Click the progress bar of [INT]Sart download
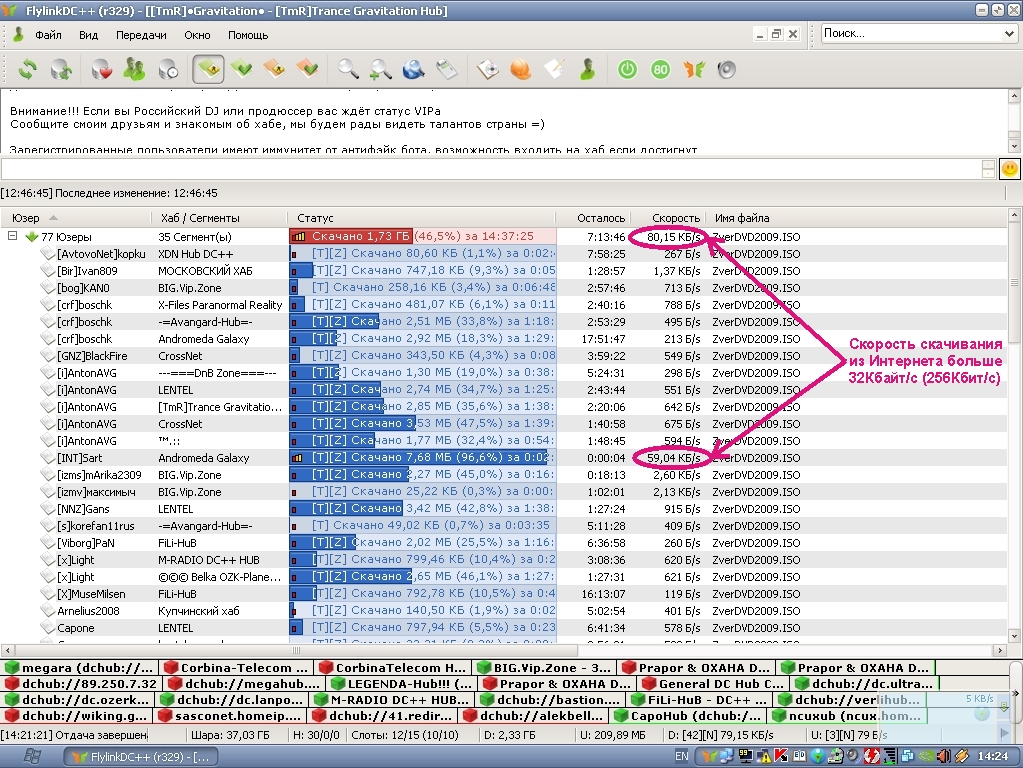The image size is (1023, 768). tap(422, 458)
